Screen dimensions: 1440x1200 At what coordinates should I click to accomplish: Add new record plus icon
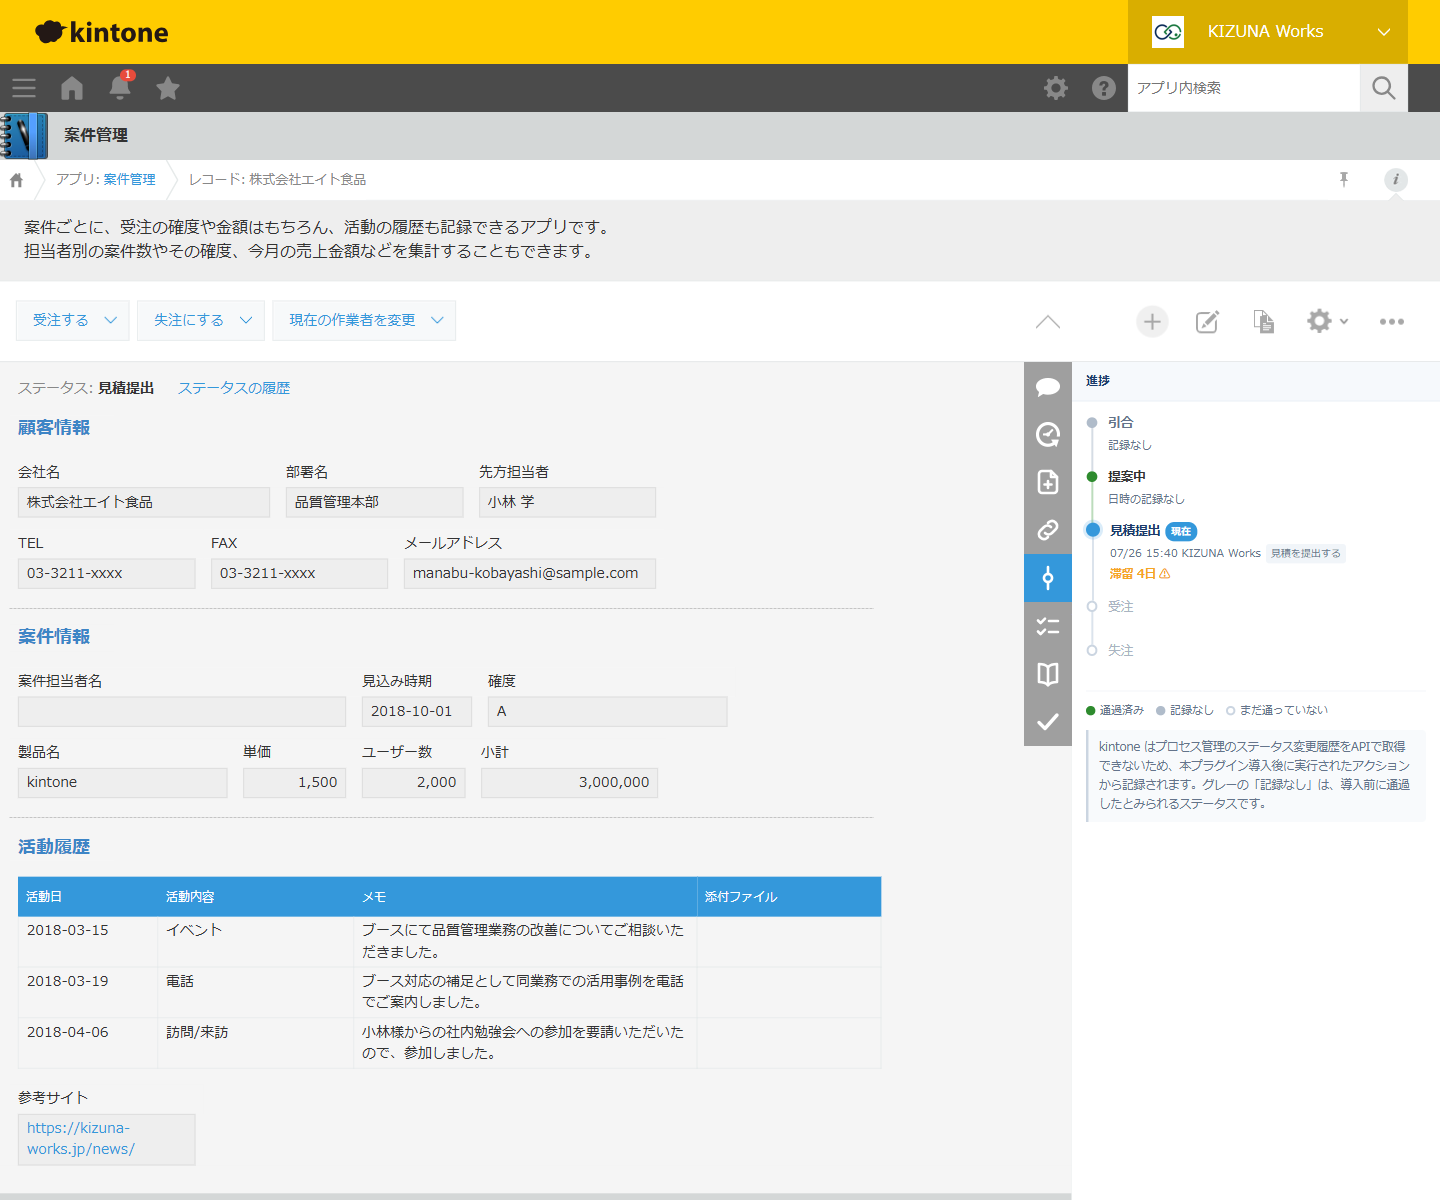click(1152, 321)
